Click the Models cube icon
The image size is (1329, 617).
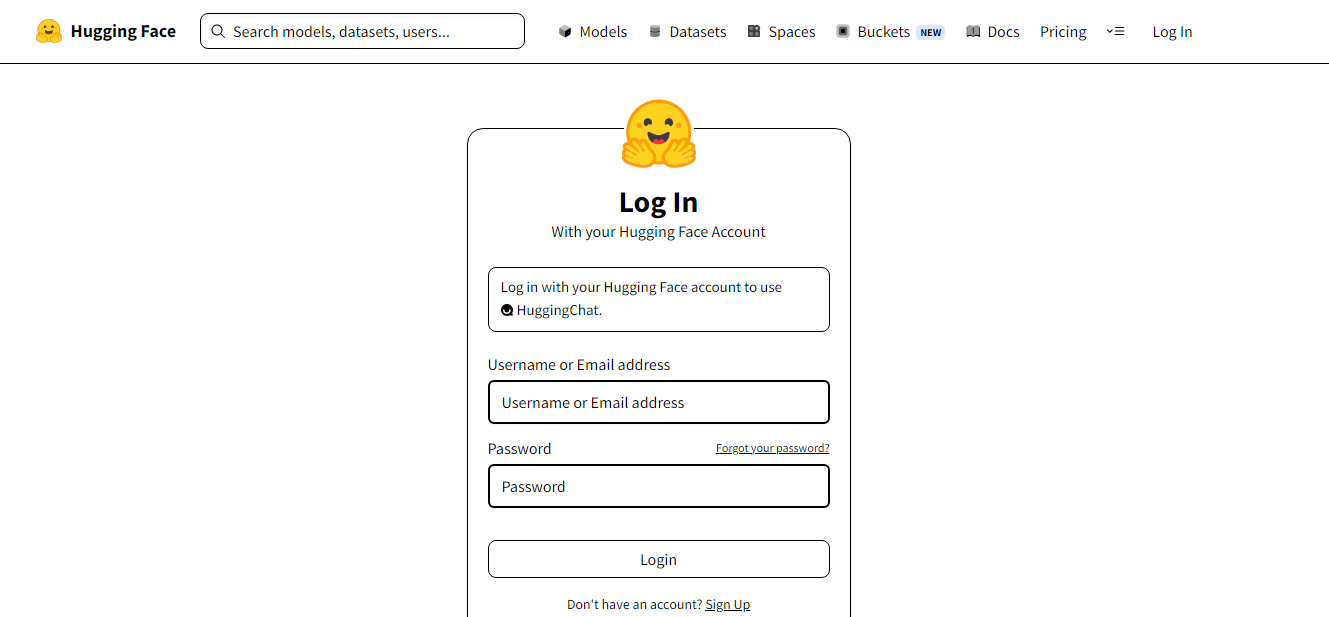565,32
